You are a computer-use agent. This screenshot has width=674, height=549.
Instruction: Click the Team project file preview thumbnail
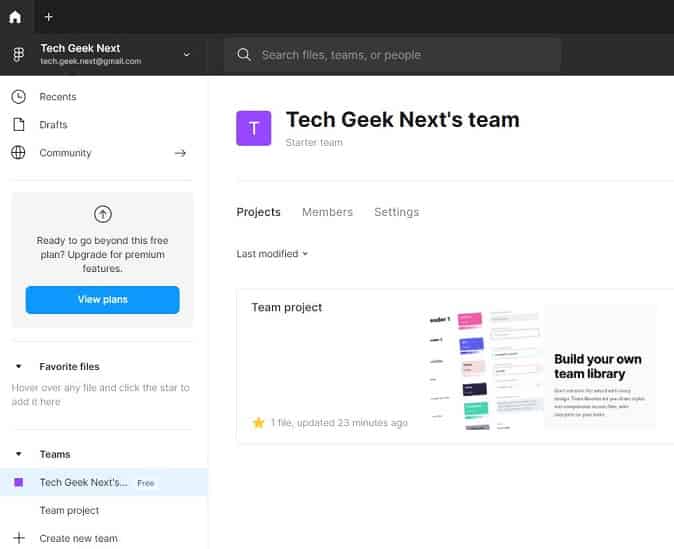[484, 368]
